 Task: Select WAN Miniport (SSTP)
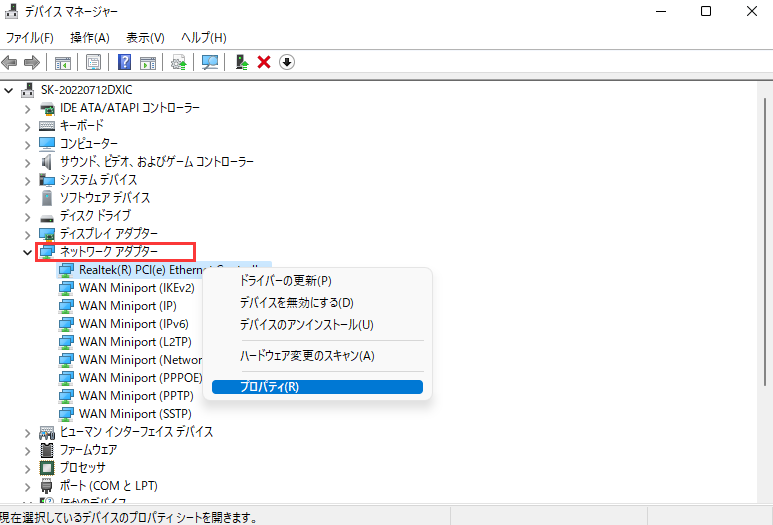click(135, 414)
